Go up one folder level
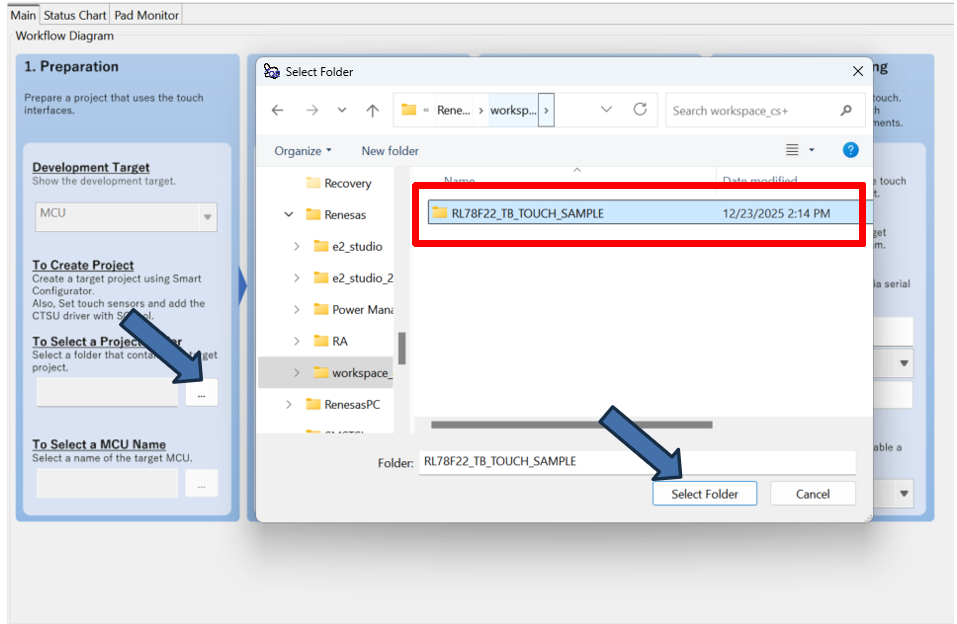The image size is (957, 624). [x=372, y=111]
